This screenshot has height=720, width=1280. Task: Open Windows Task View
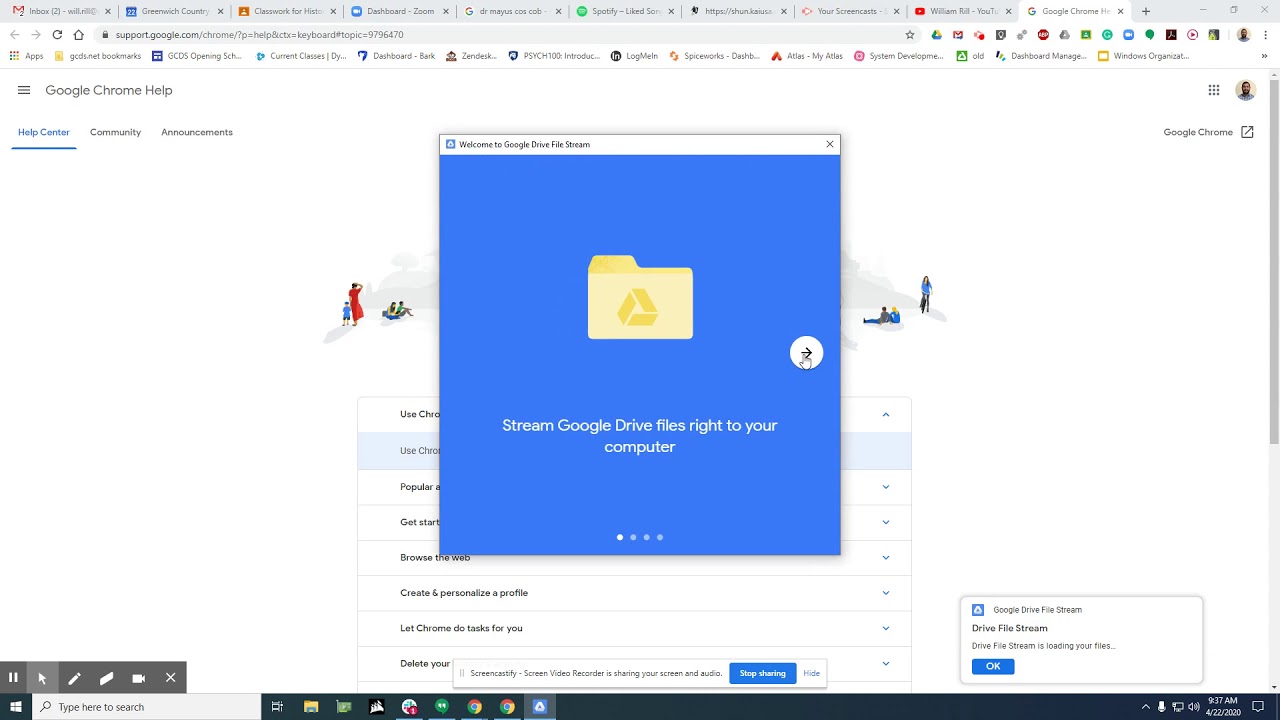(277, 707)
